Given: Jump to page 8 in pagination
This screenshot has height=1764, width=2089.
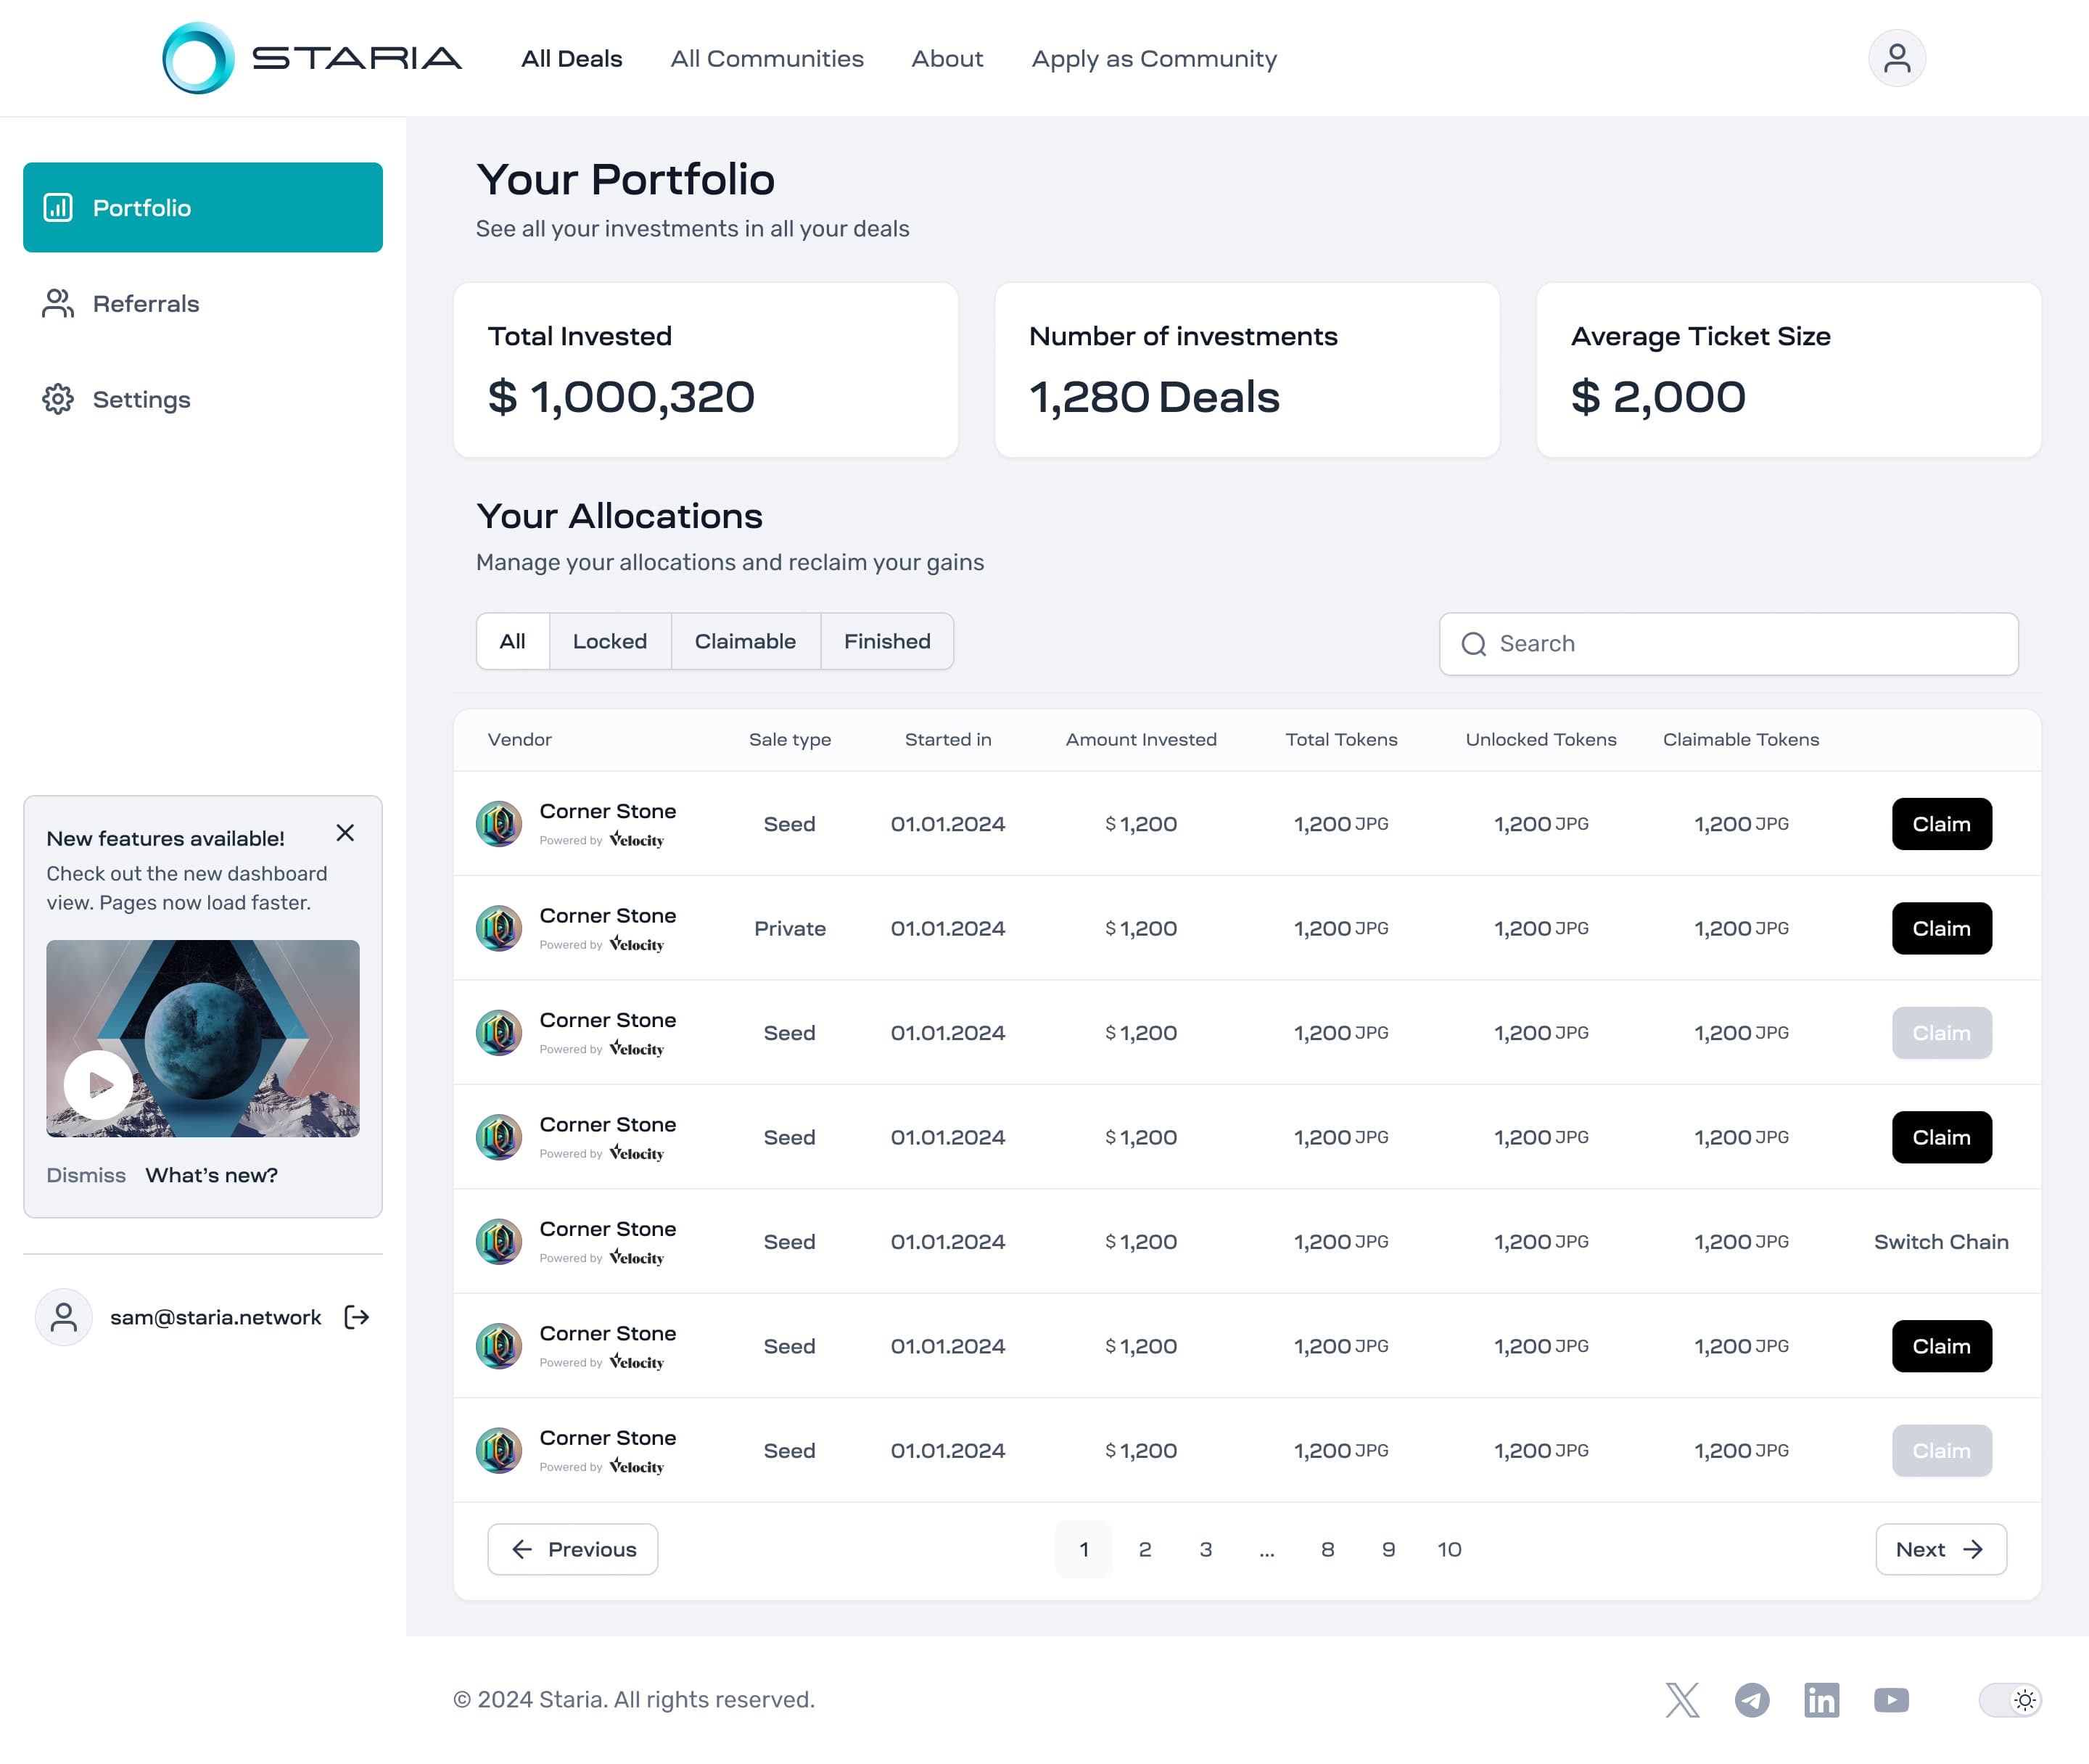Looking at the screenshot, I should pos(1327,1549).
